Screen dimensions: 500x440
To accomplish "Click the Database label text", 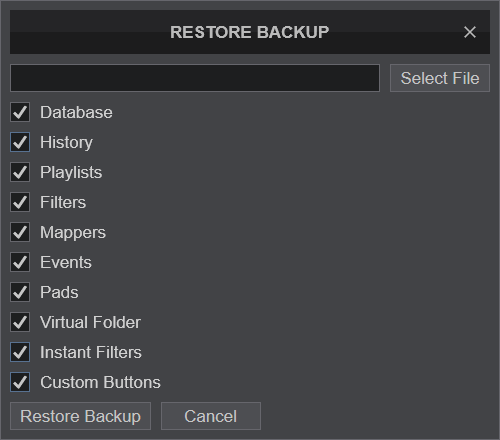I will (x=76, y=112).
